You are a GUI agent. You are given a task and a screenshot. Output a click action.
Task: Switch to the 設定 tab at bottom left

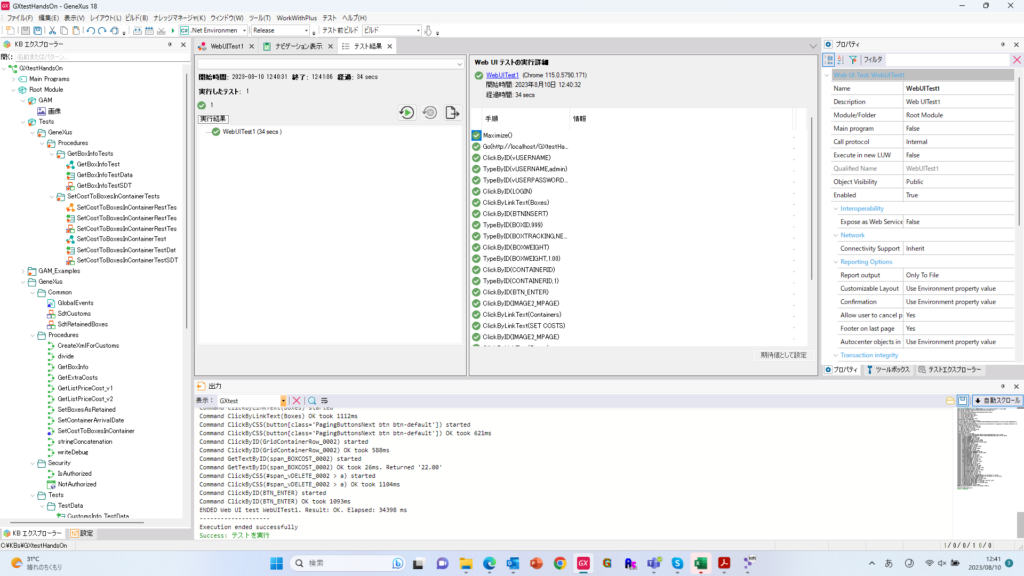pos(82,534)
